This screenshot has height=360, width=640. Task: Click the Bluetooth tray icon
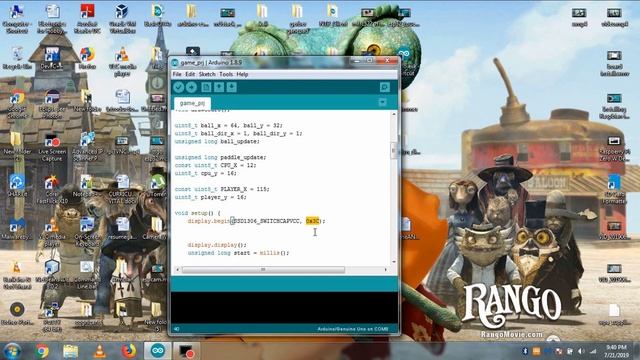click(x=525, y=351)
